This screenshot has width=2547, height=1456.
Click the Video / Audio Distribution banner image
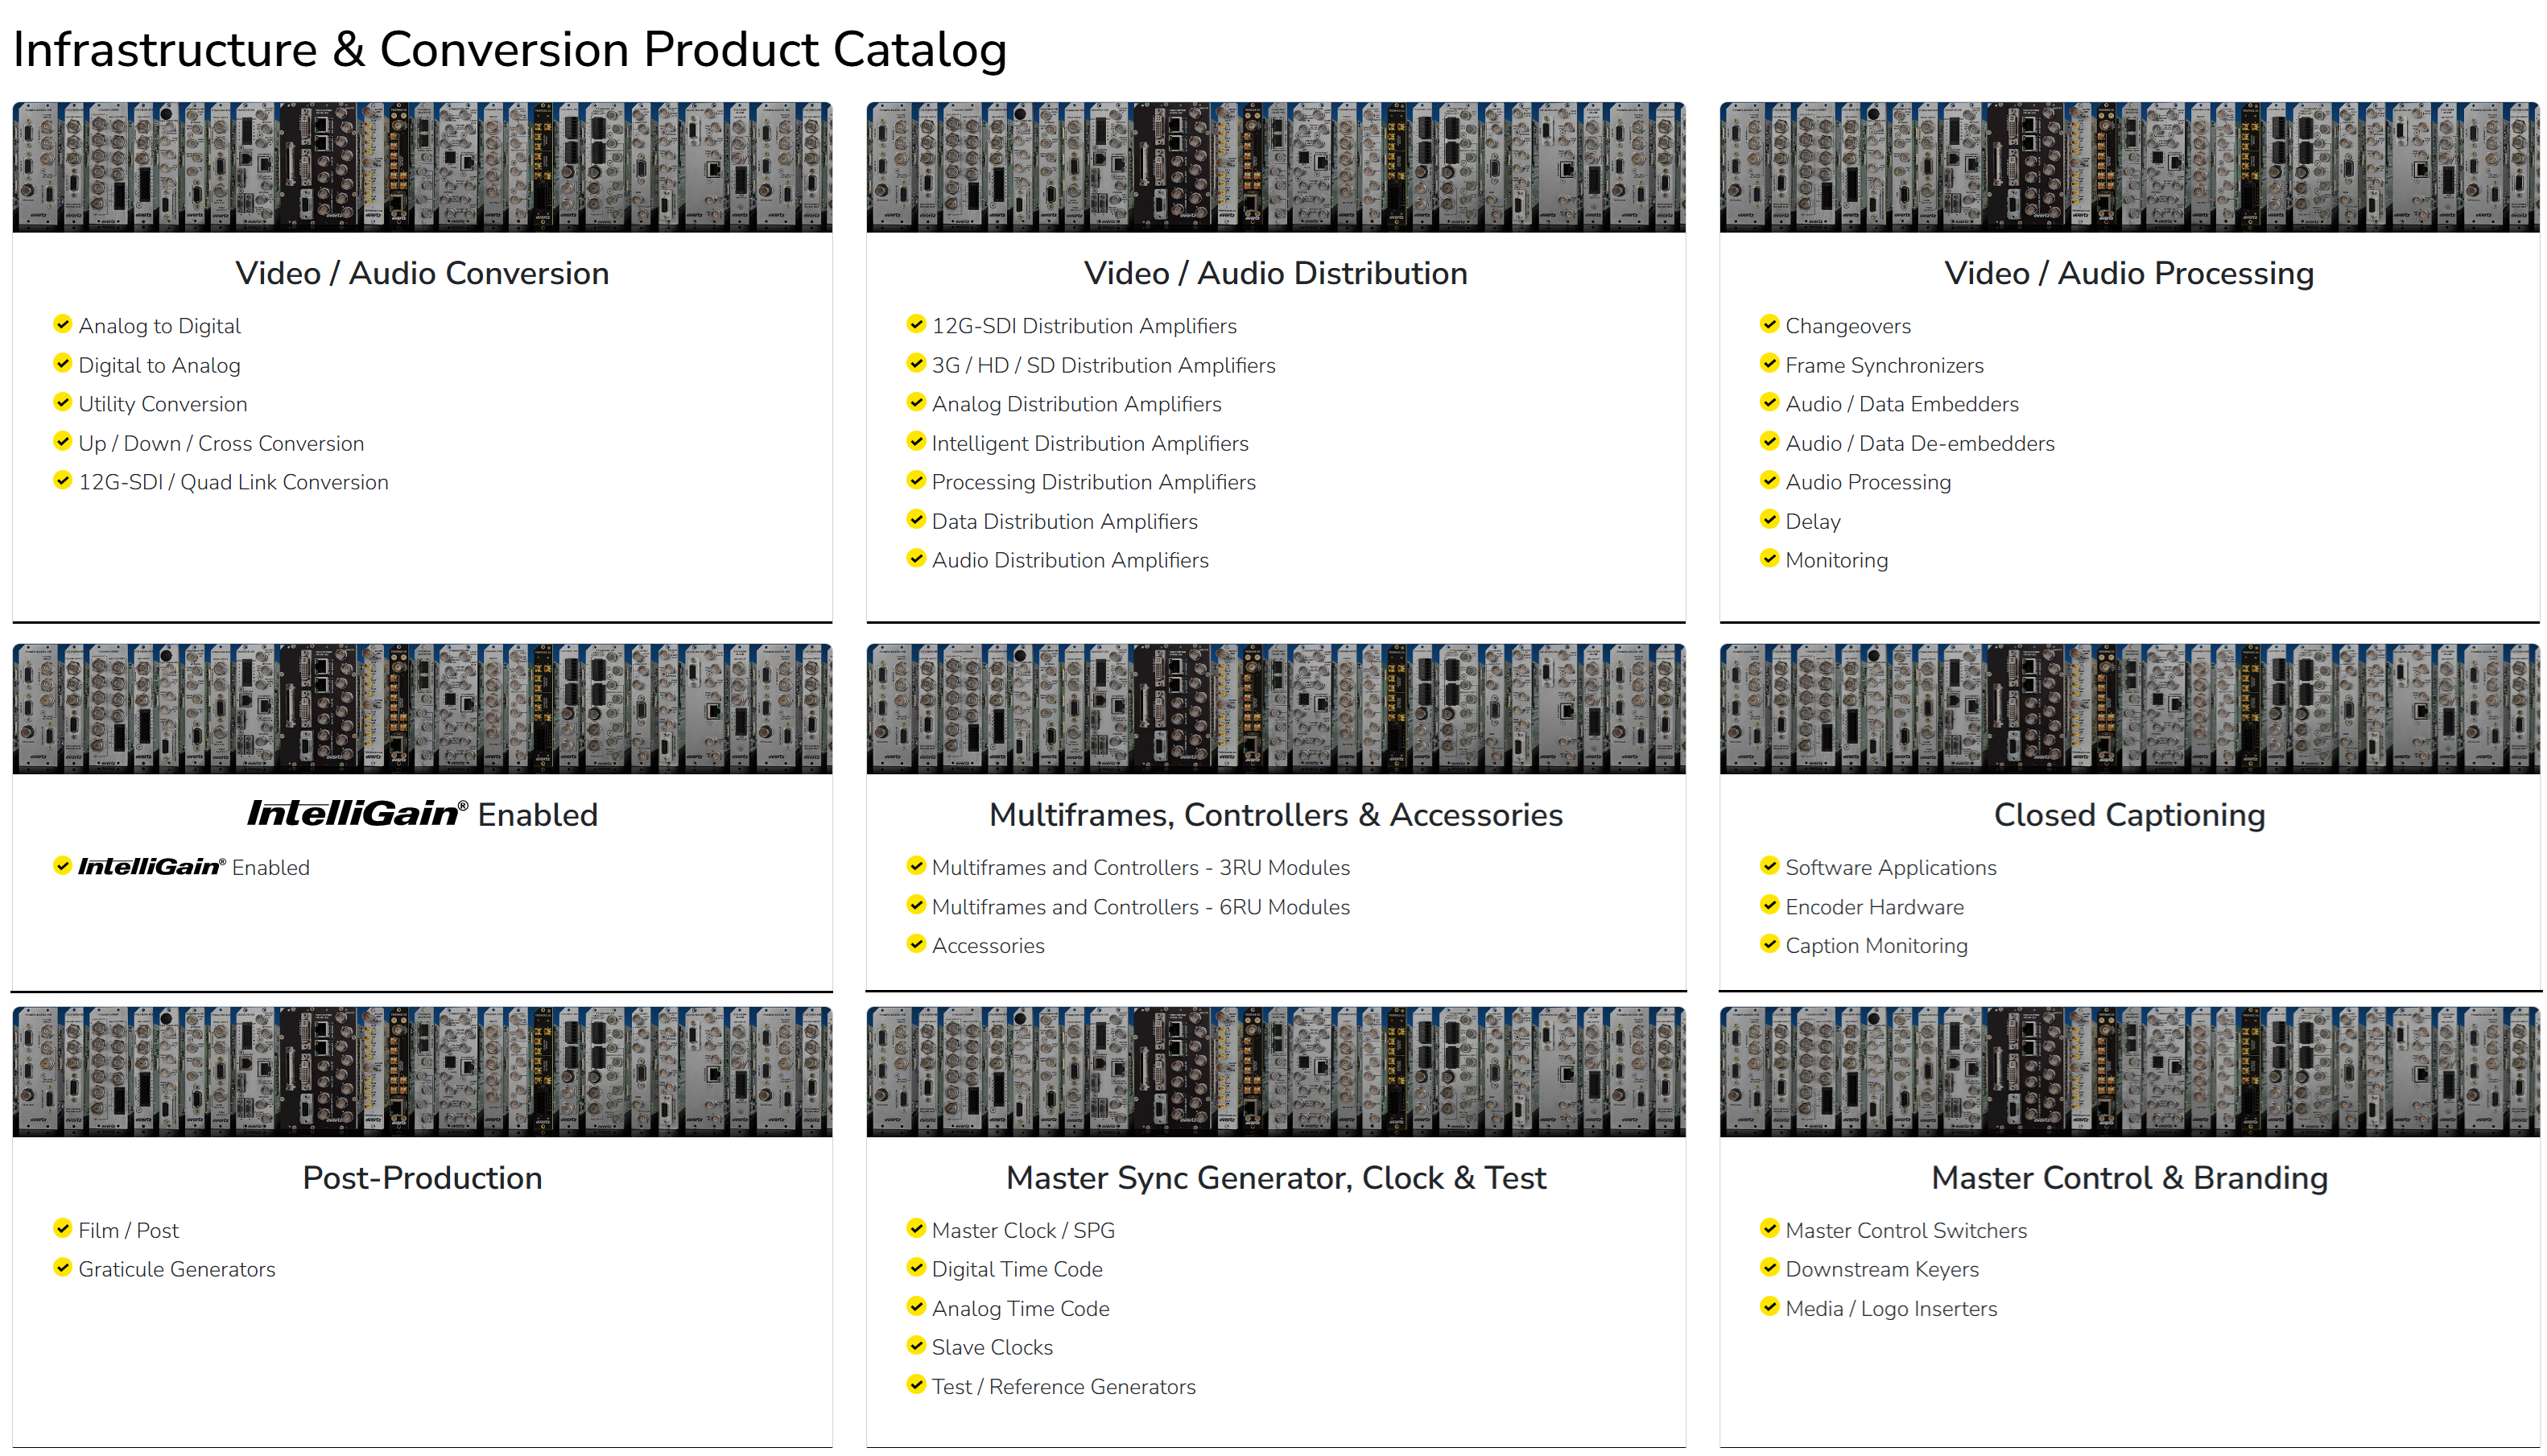[1275, 167]
